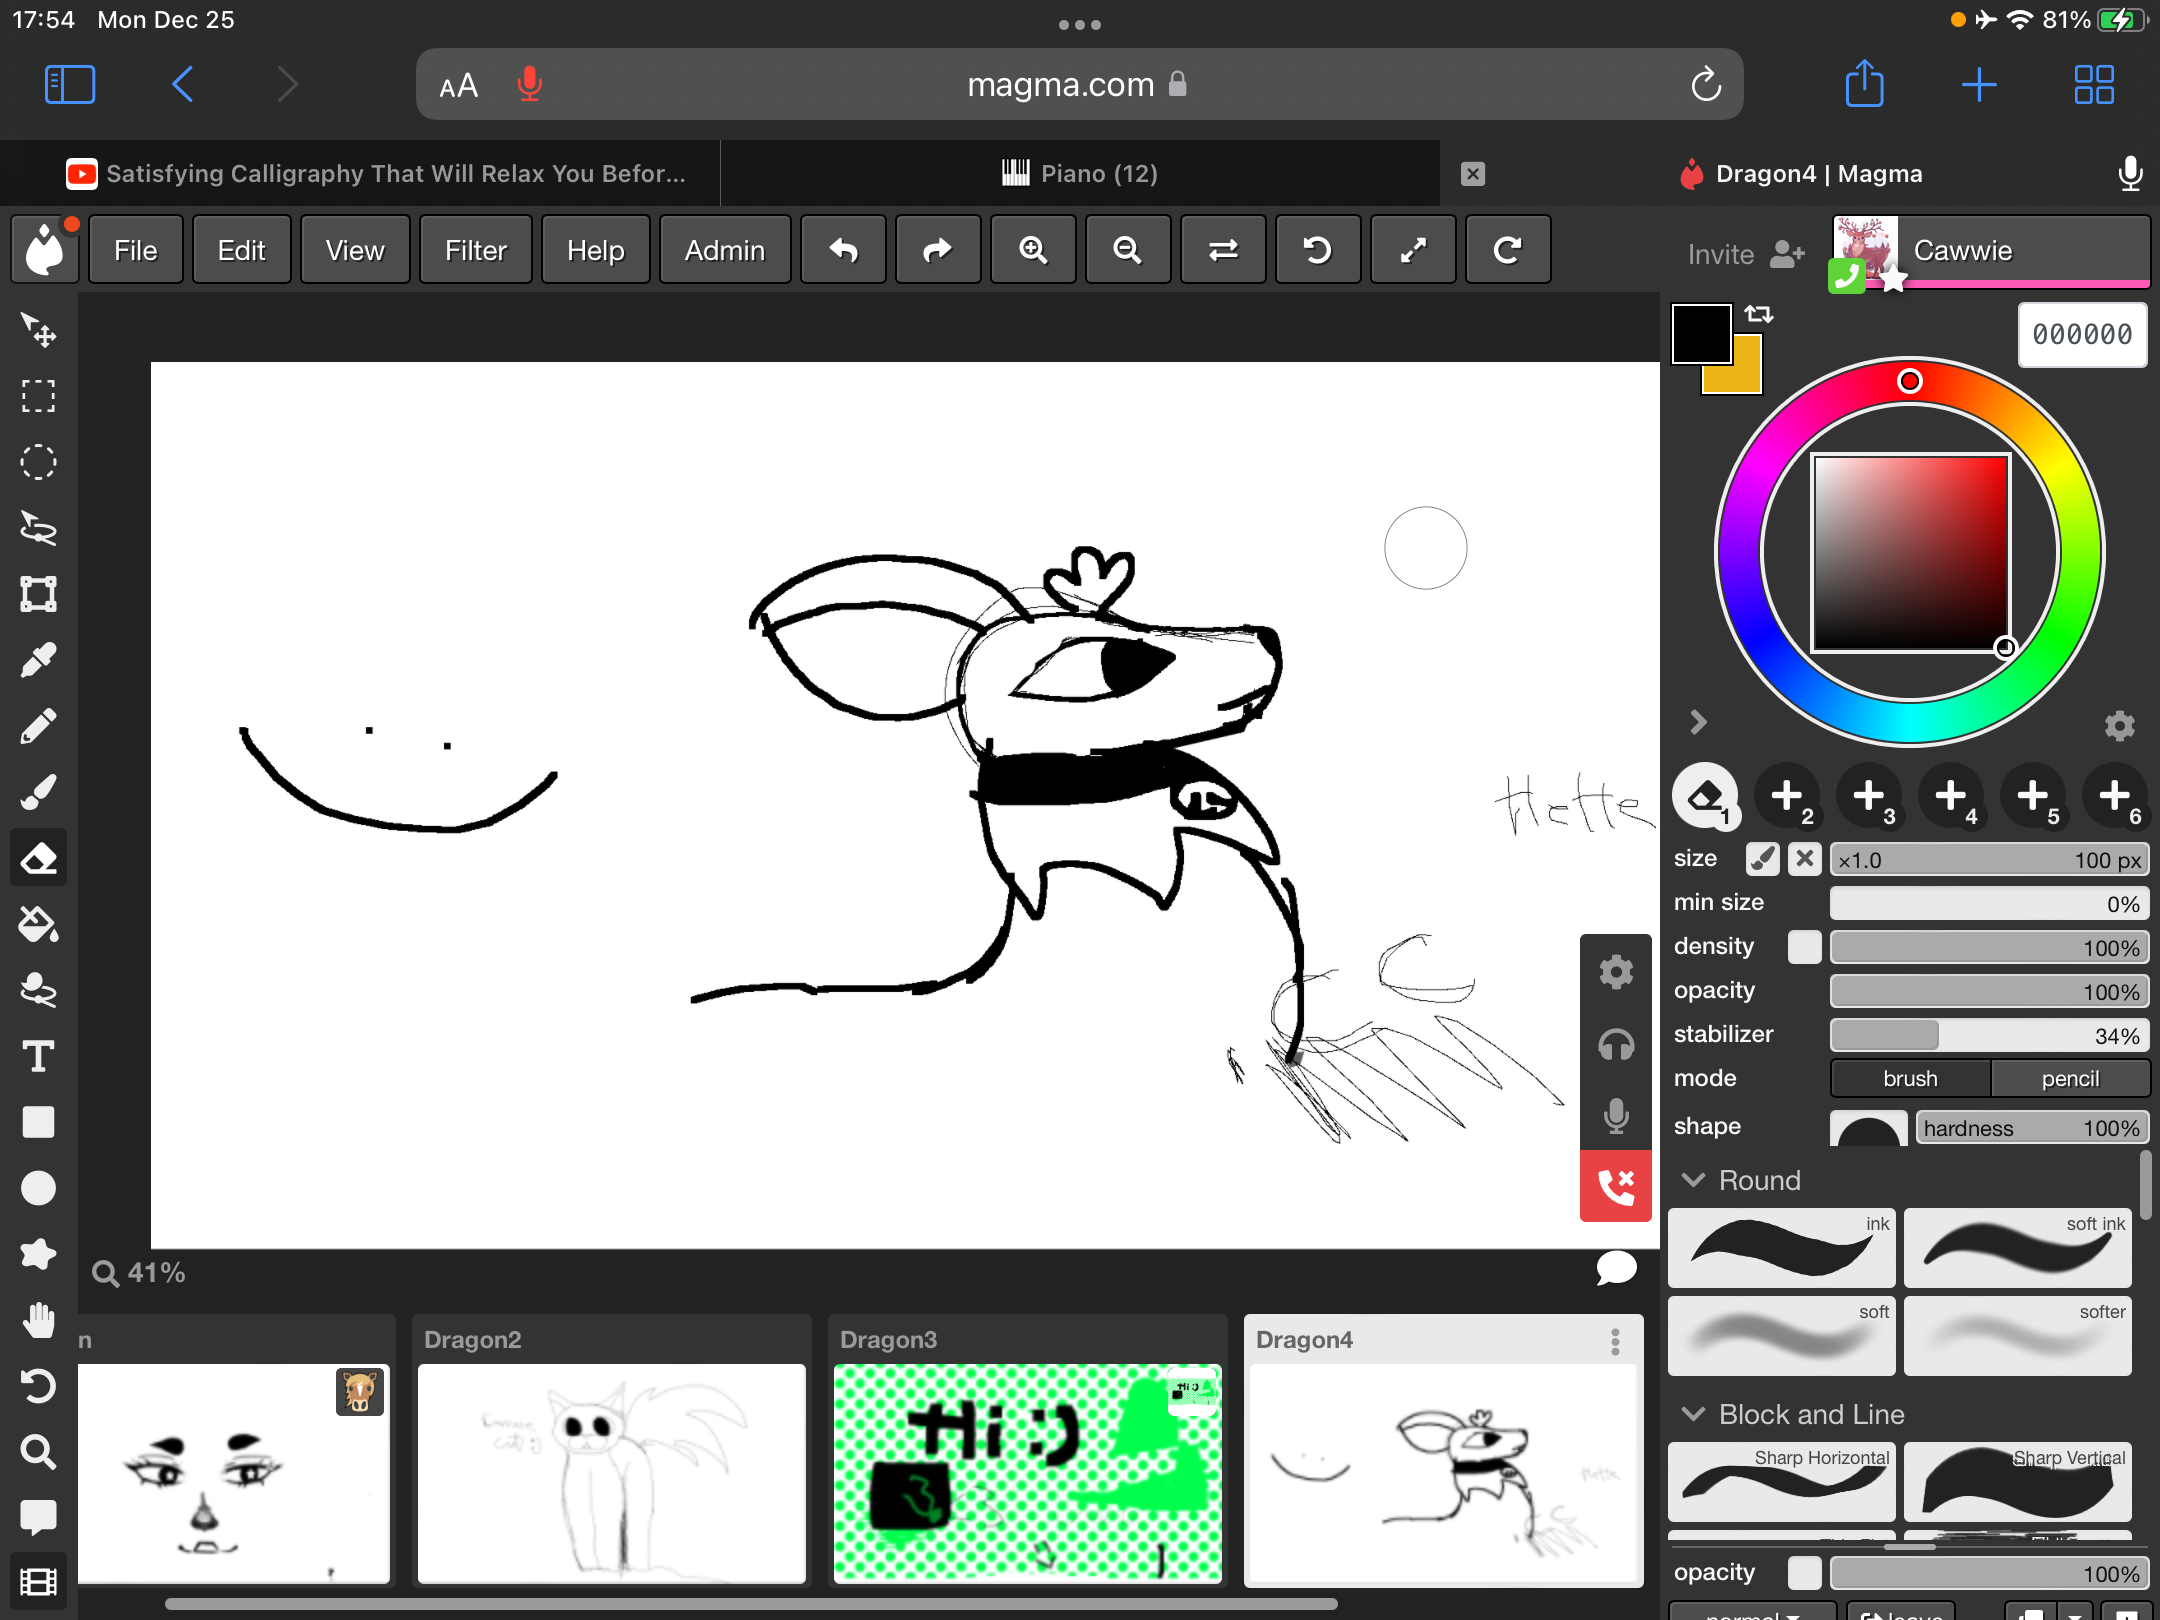Switch mode to brush
The width and height of the screenshot is (2160, 1620).
click(1910, 1078)
